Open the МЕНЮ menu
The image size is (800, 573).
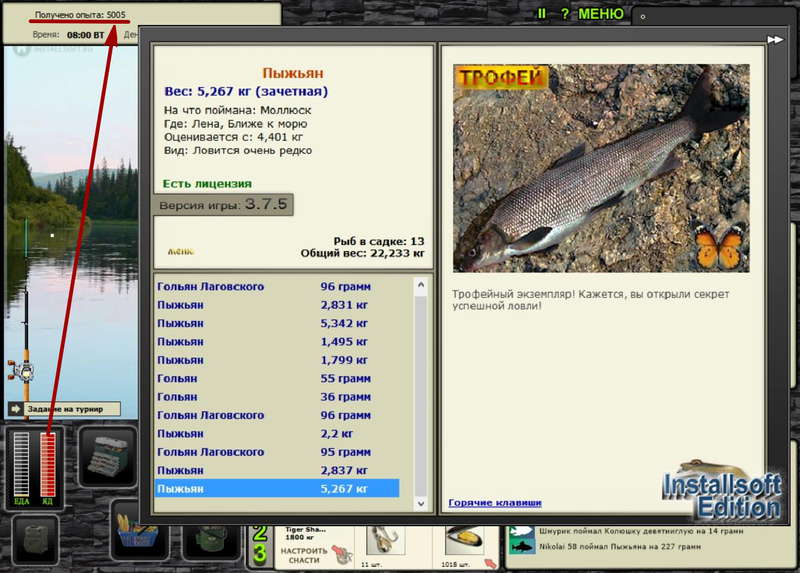point(600,14)
